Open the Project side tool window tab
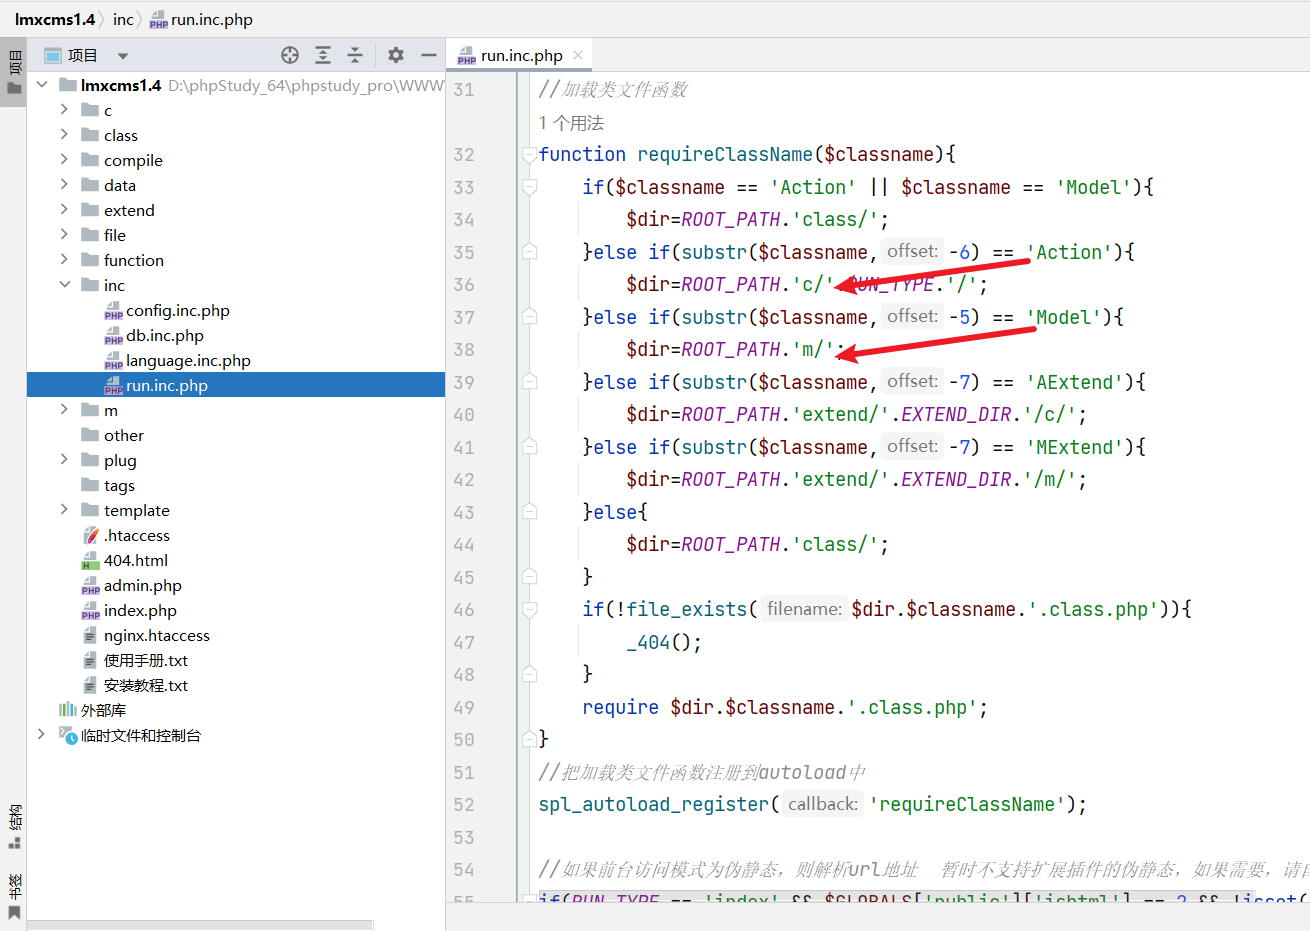 pos(14,71)
